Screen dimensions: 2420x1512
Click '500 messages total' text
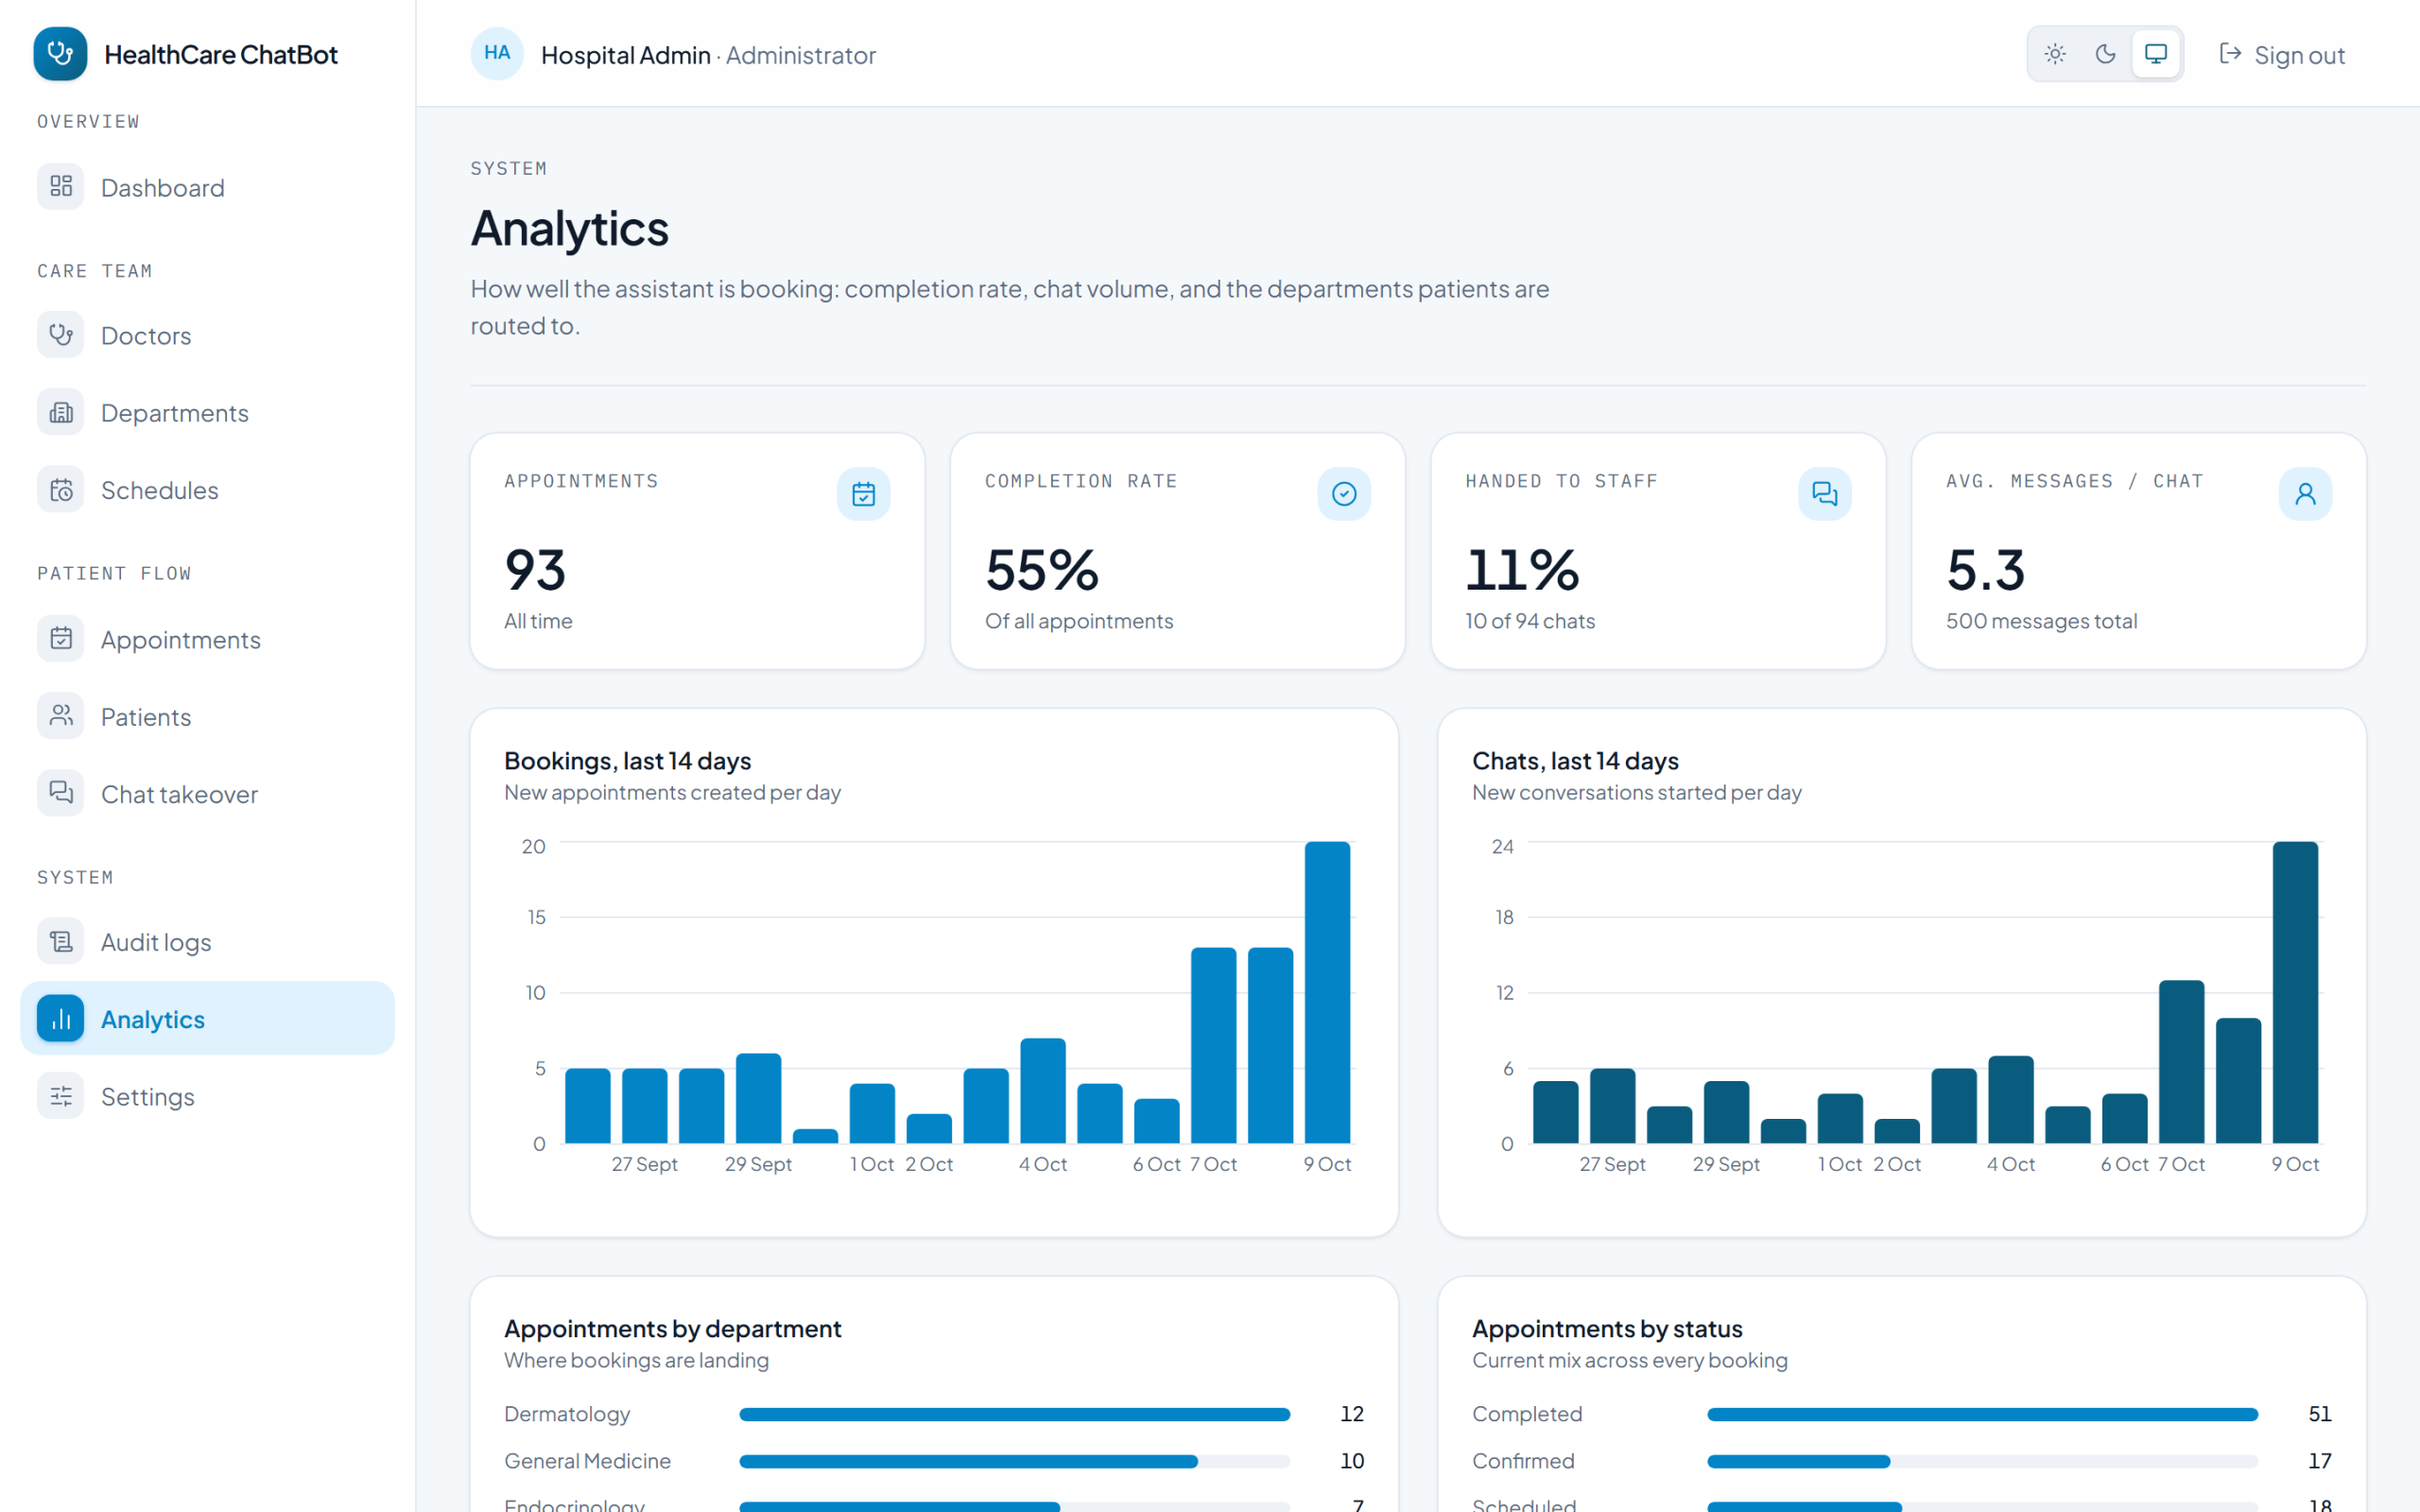[2041, 621]
